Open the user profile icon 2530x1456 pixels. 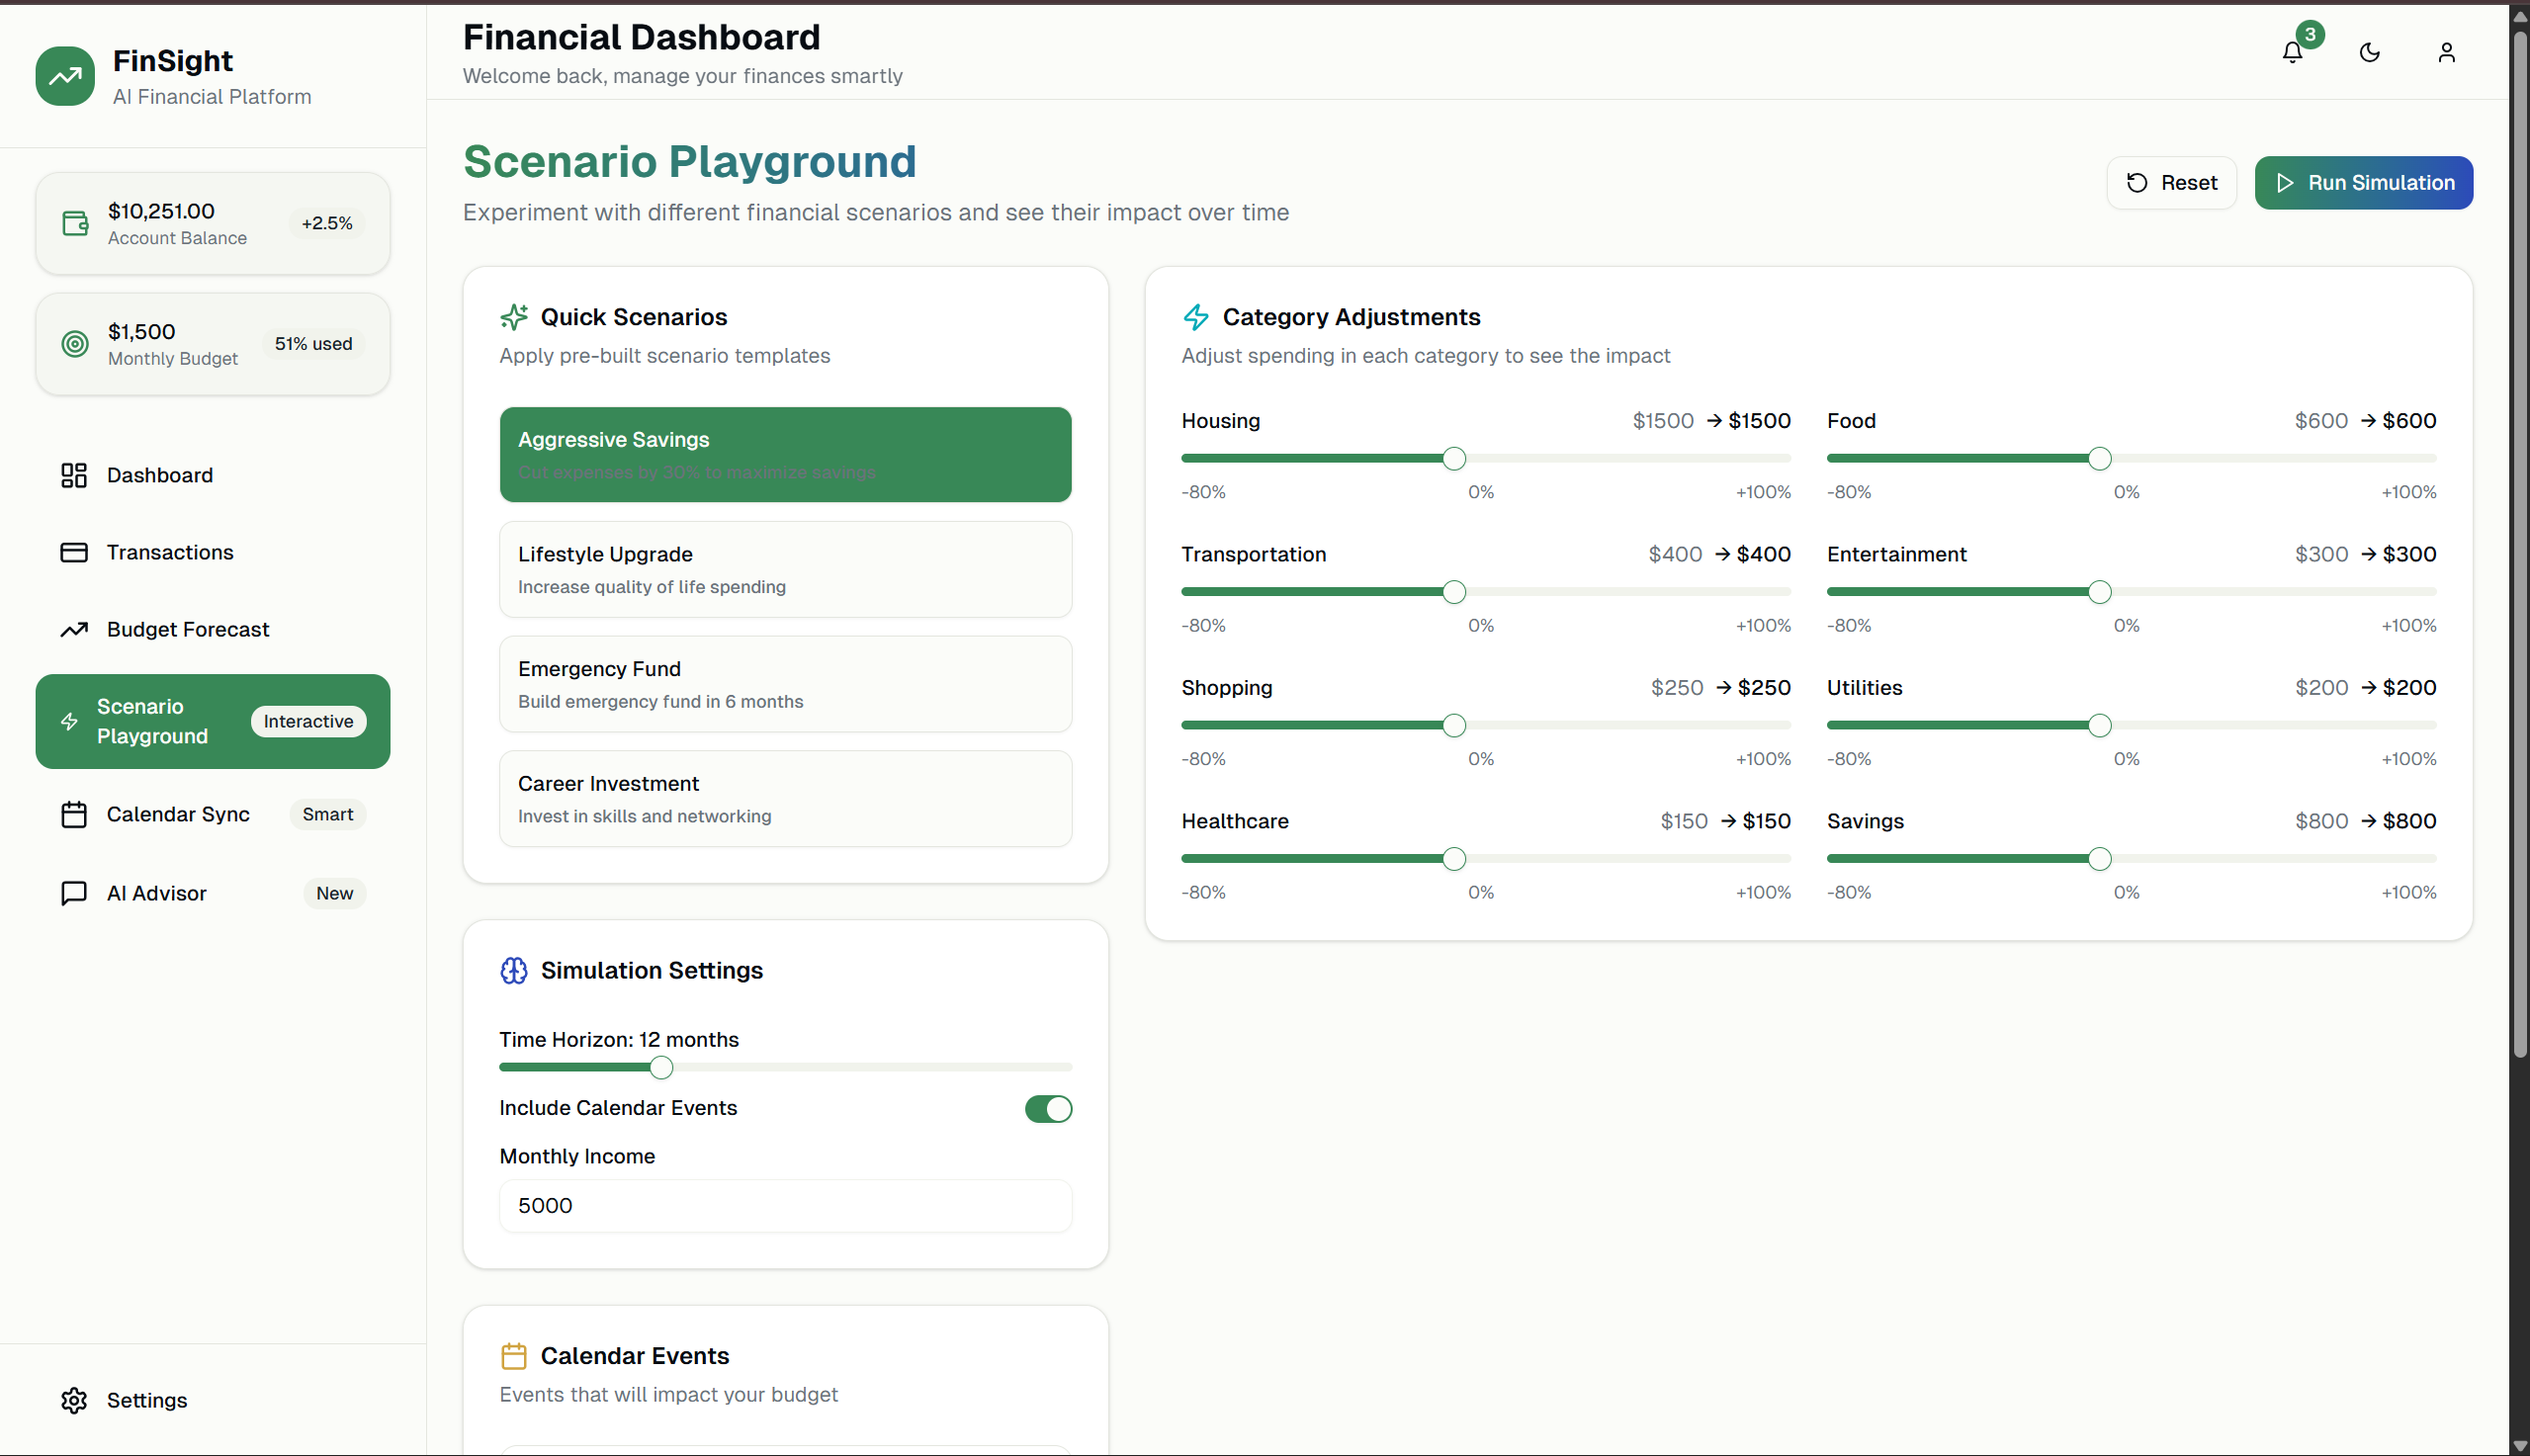(x=2446, y=52)
